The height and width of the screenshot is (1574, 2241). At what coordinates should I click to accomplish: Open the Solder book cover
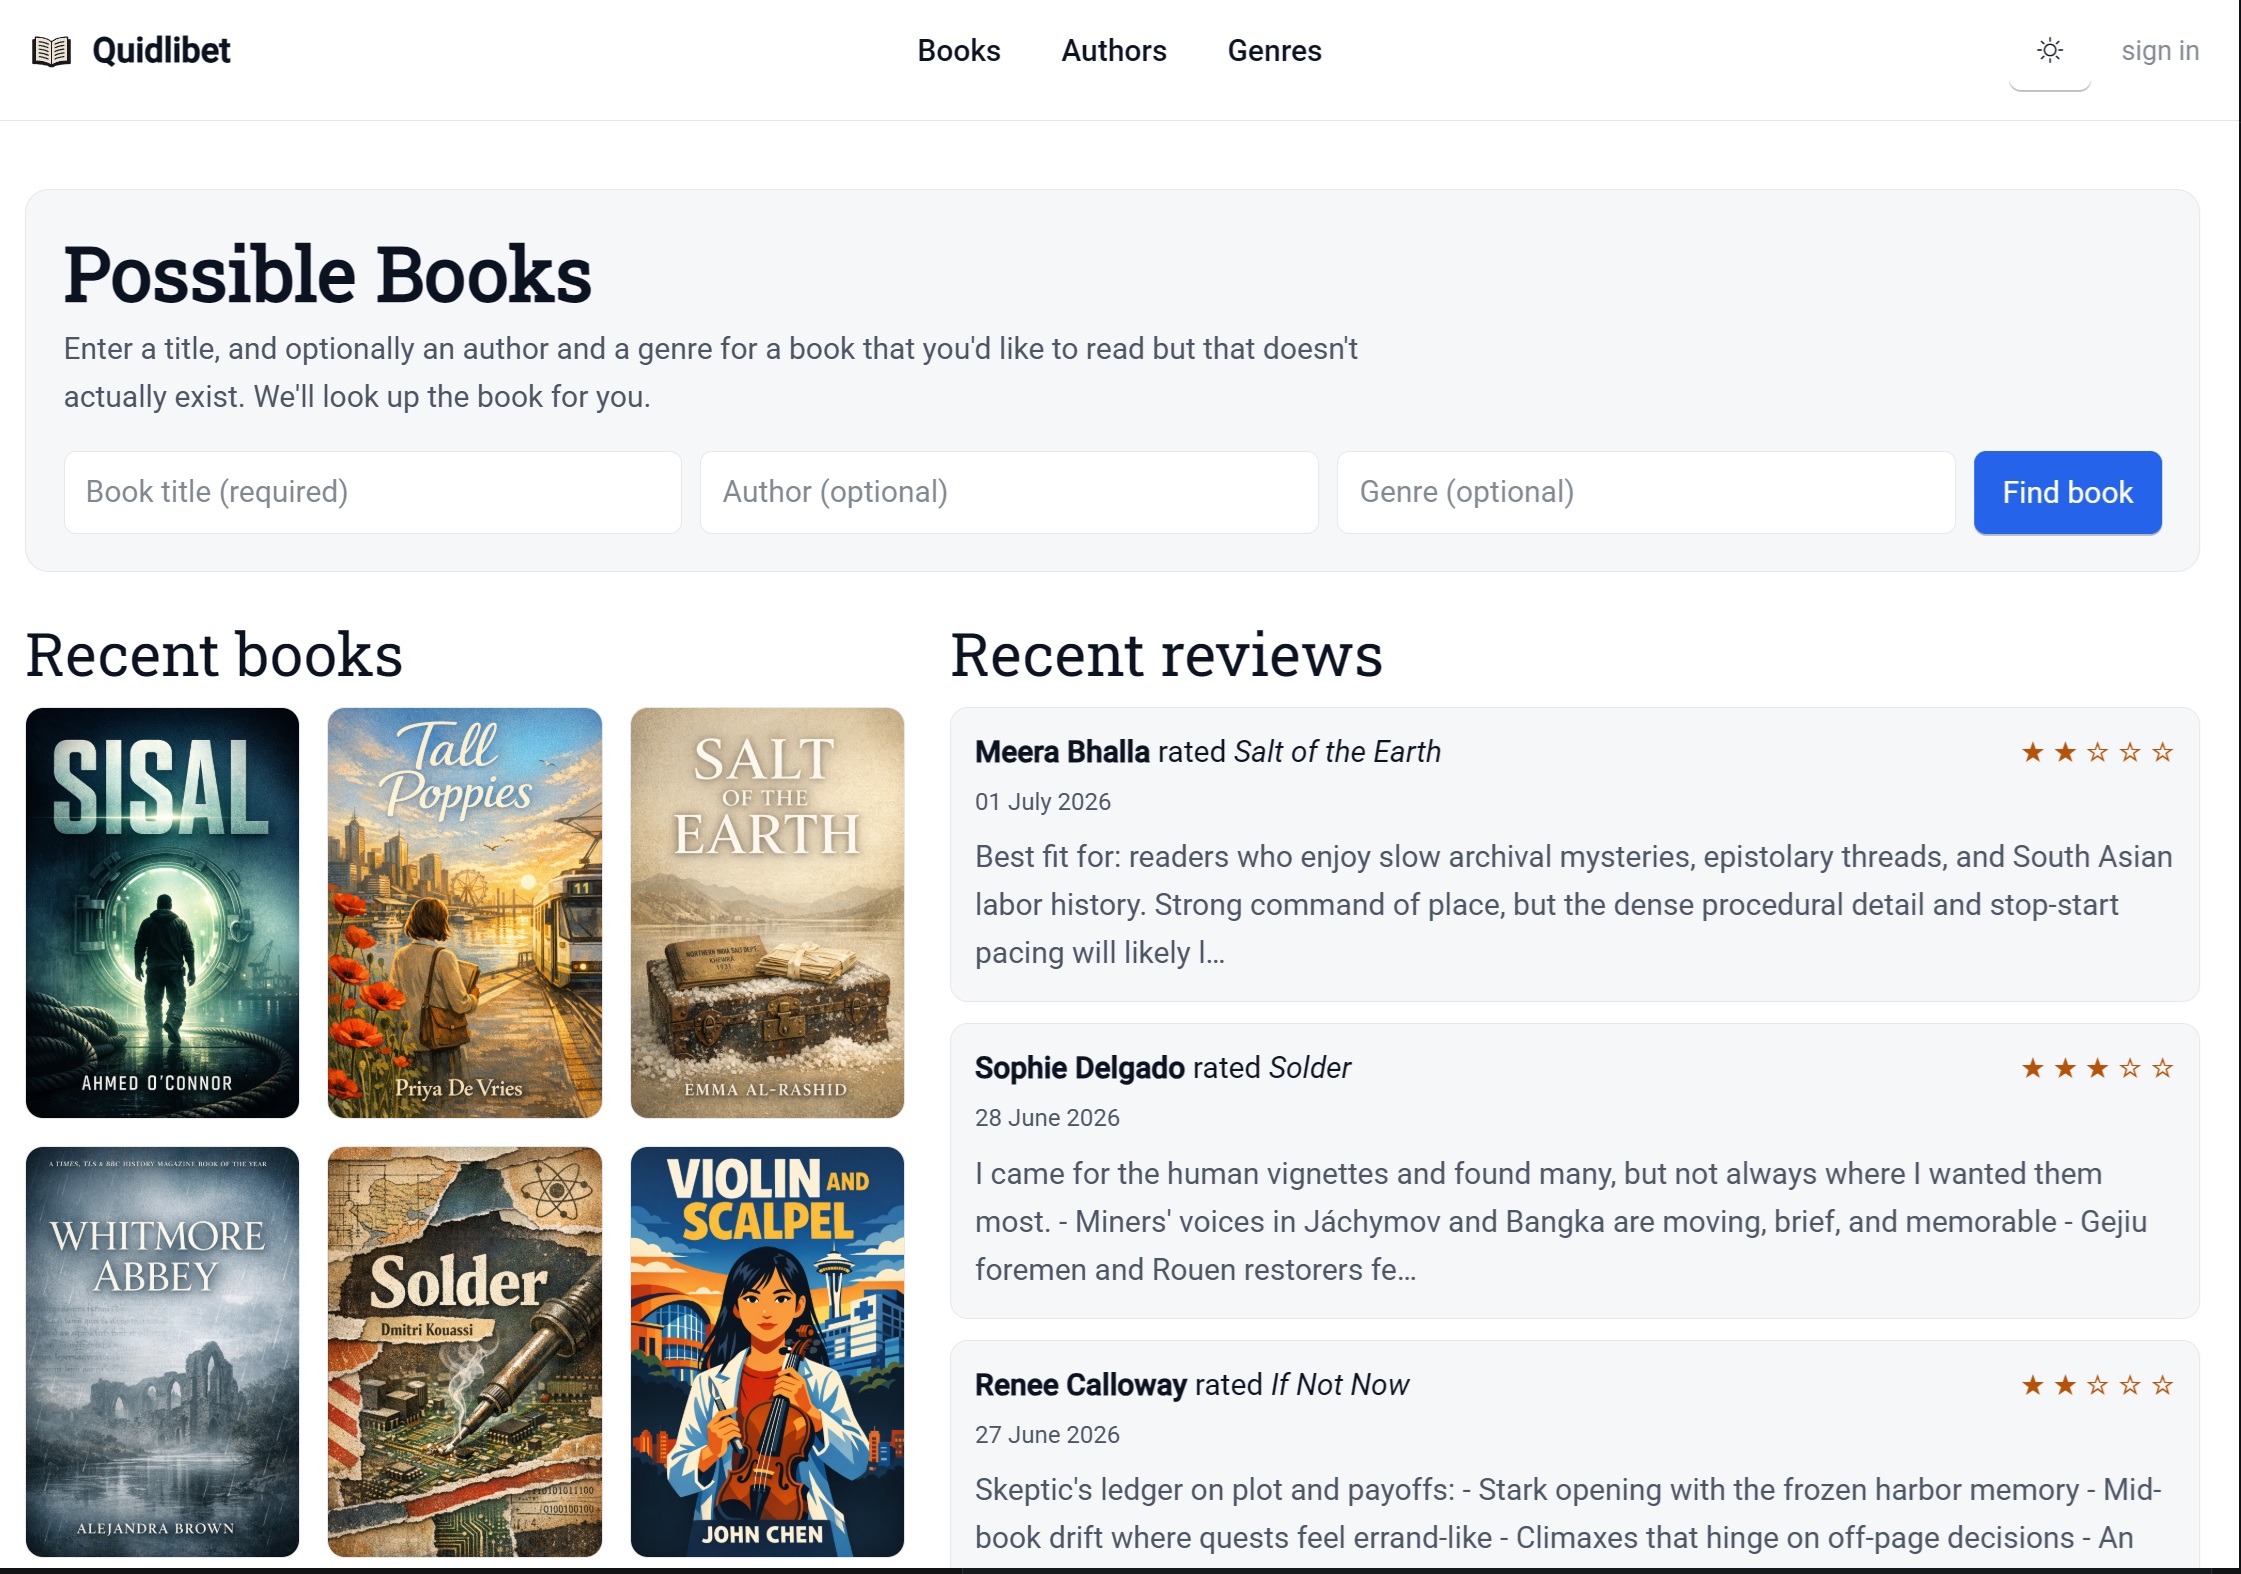[x=465, y=1351]
